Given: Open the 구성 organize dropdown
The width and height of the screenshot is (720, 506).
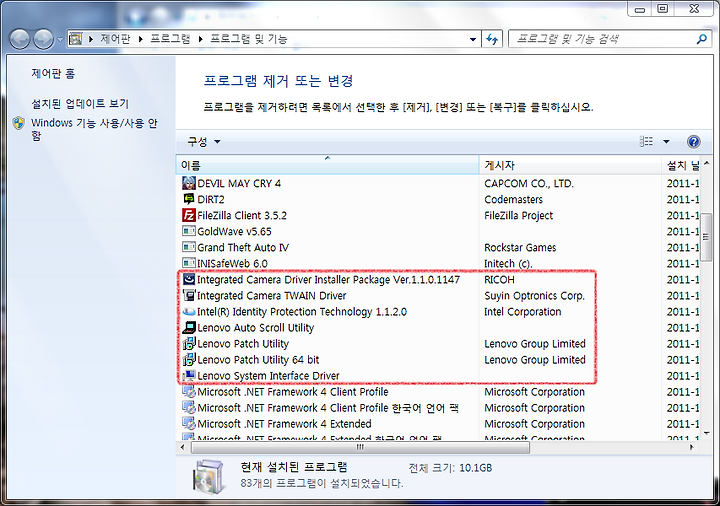Looking at the screenshot, I should (x=203, y=141).
